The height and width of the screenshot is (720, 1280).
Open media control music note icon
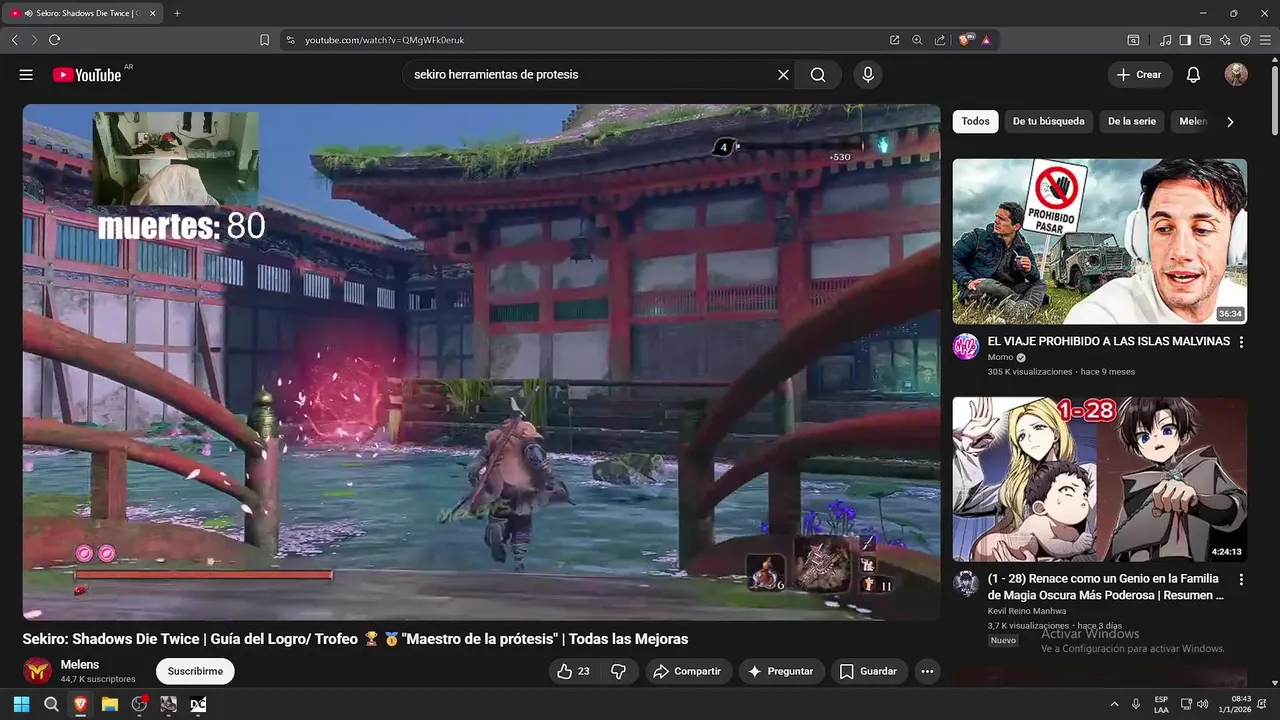click(x=1165, y=40)
